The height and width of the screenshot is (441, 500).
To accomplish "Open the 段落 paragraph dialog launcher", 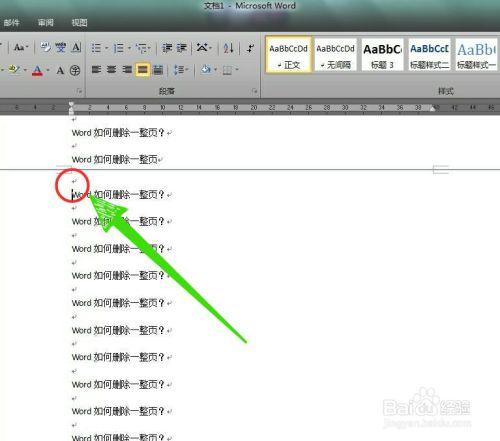I will (x=255, y=91).
